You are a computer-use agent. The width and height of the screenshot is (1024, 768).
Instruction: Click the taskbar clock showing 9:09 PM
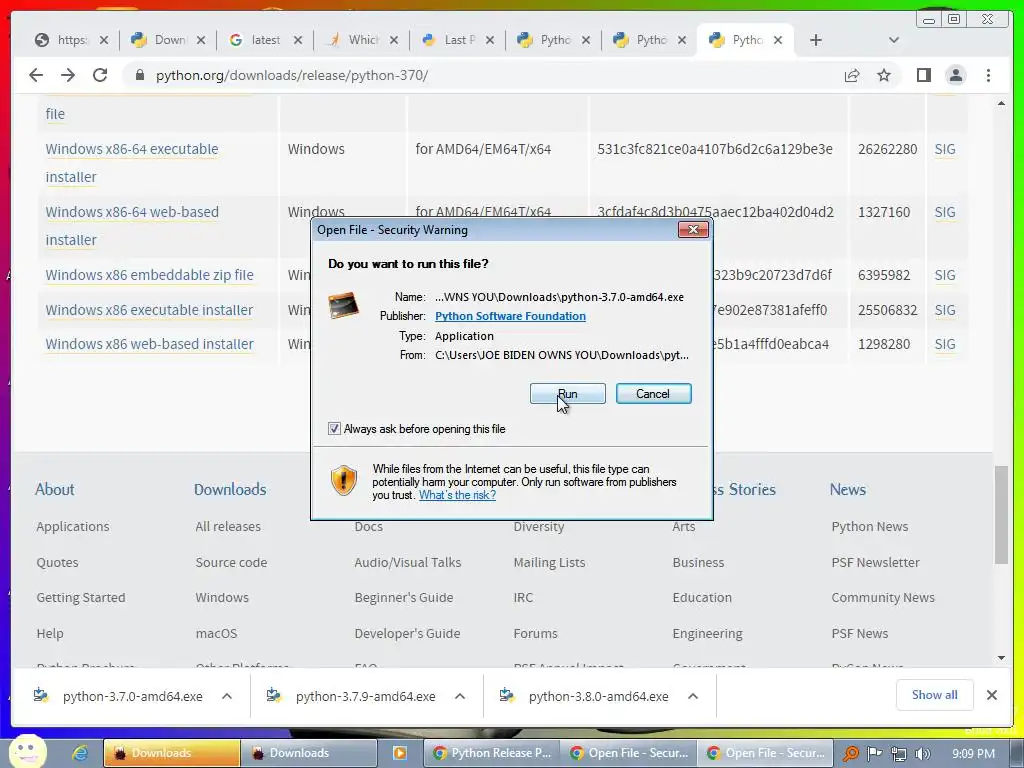(x=973, y=754)
